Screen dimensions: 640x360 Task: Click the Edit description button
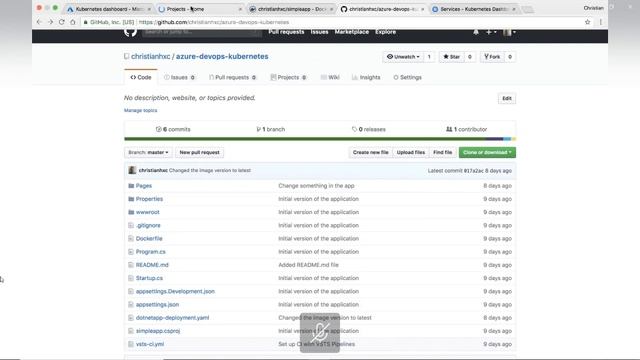(507, 98)
